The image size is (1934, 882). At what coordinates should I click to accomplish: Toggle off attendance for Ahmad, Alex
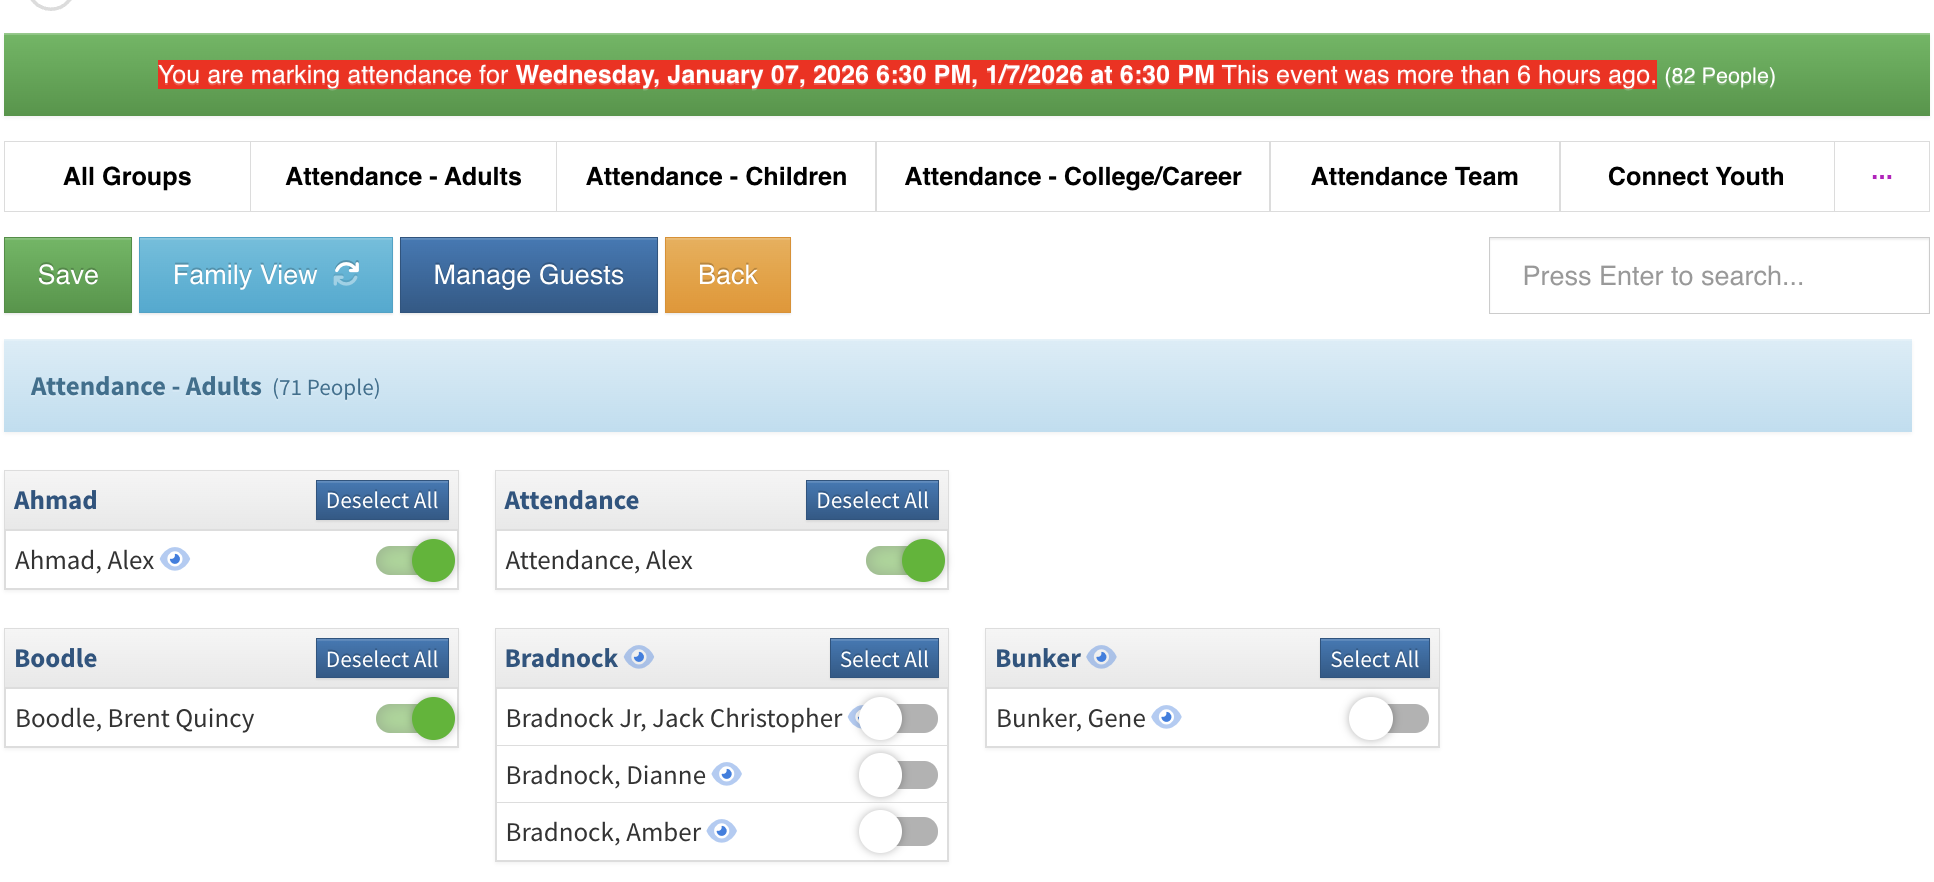(x=416, y=560)
